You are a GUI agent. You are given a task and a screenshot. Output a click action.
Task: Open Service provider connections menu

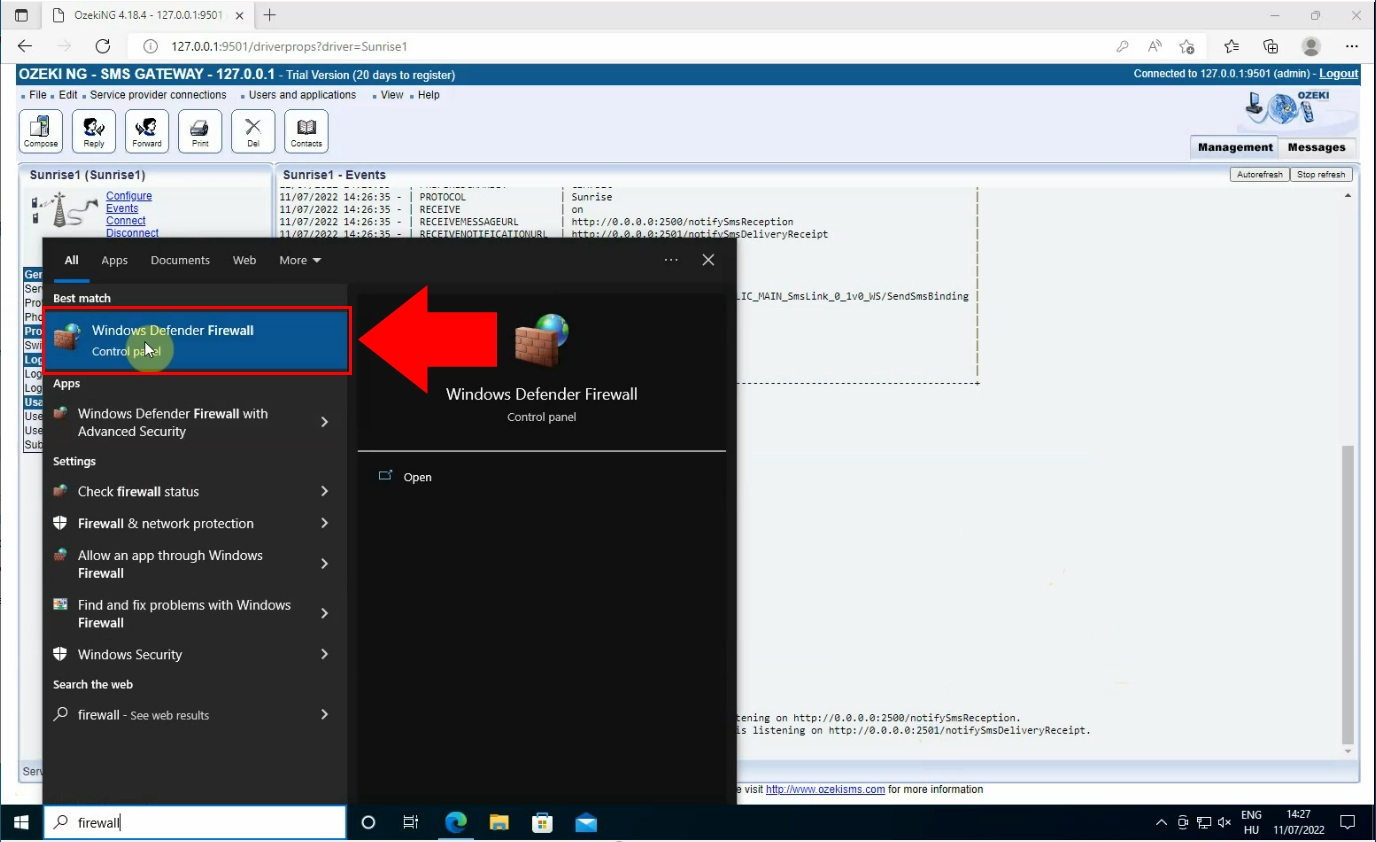(x=158, y=95)
